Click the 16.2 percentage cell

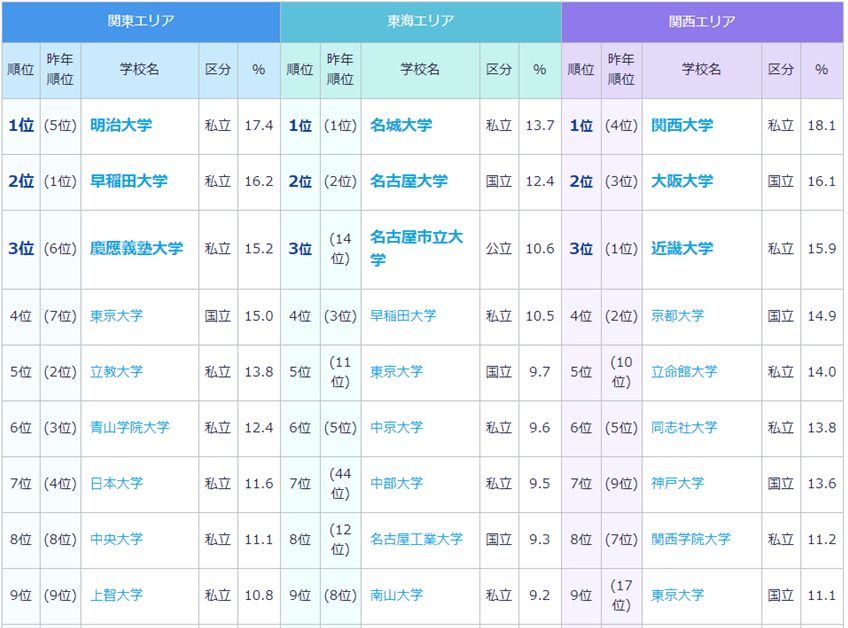click(x=259, y=181)
